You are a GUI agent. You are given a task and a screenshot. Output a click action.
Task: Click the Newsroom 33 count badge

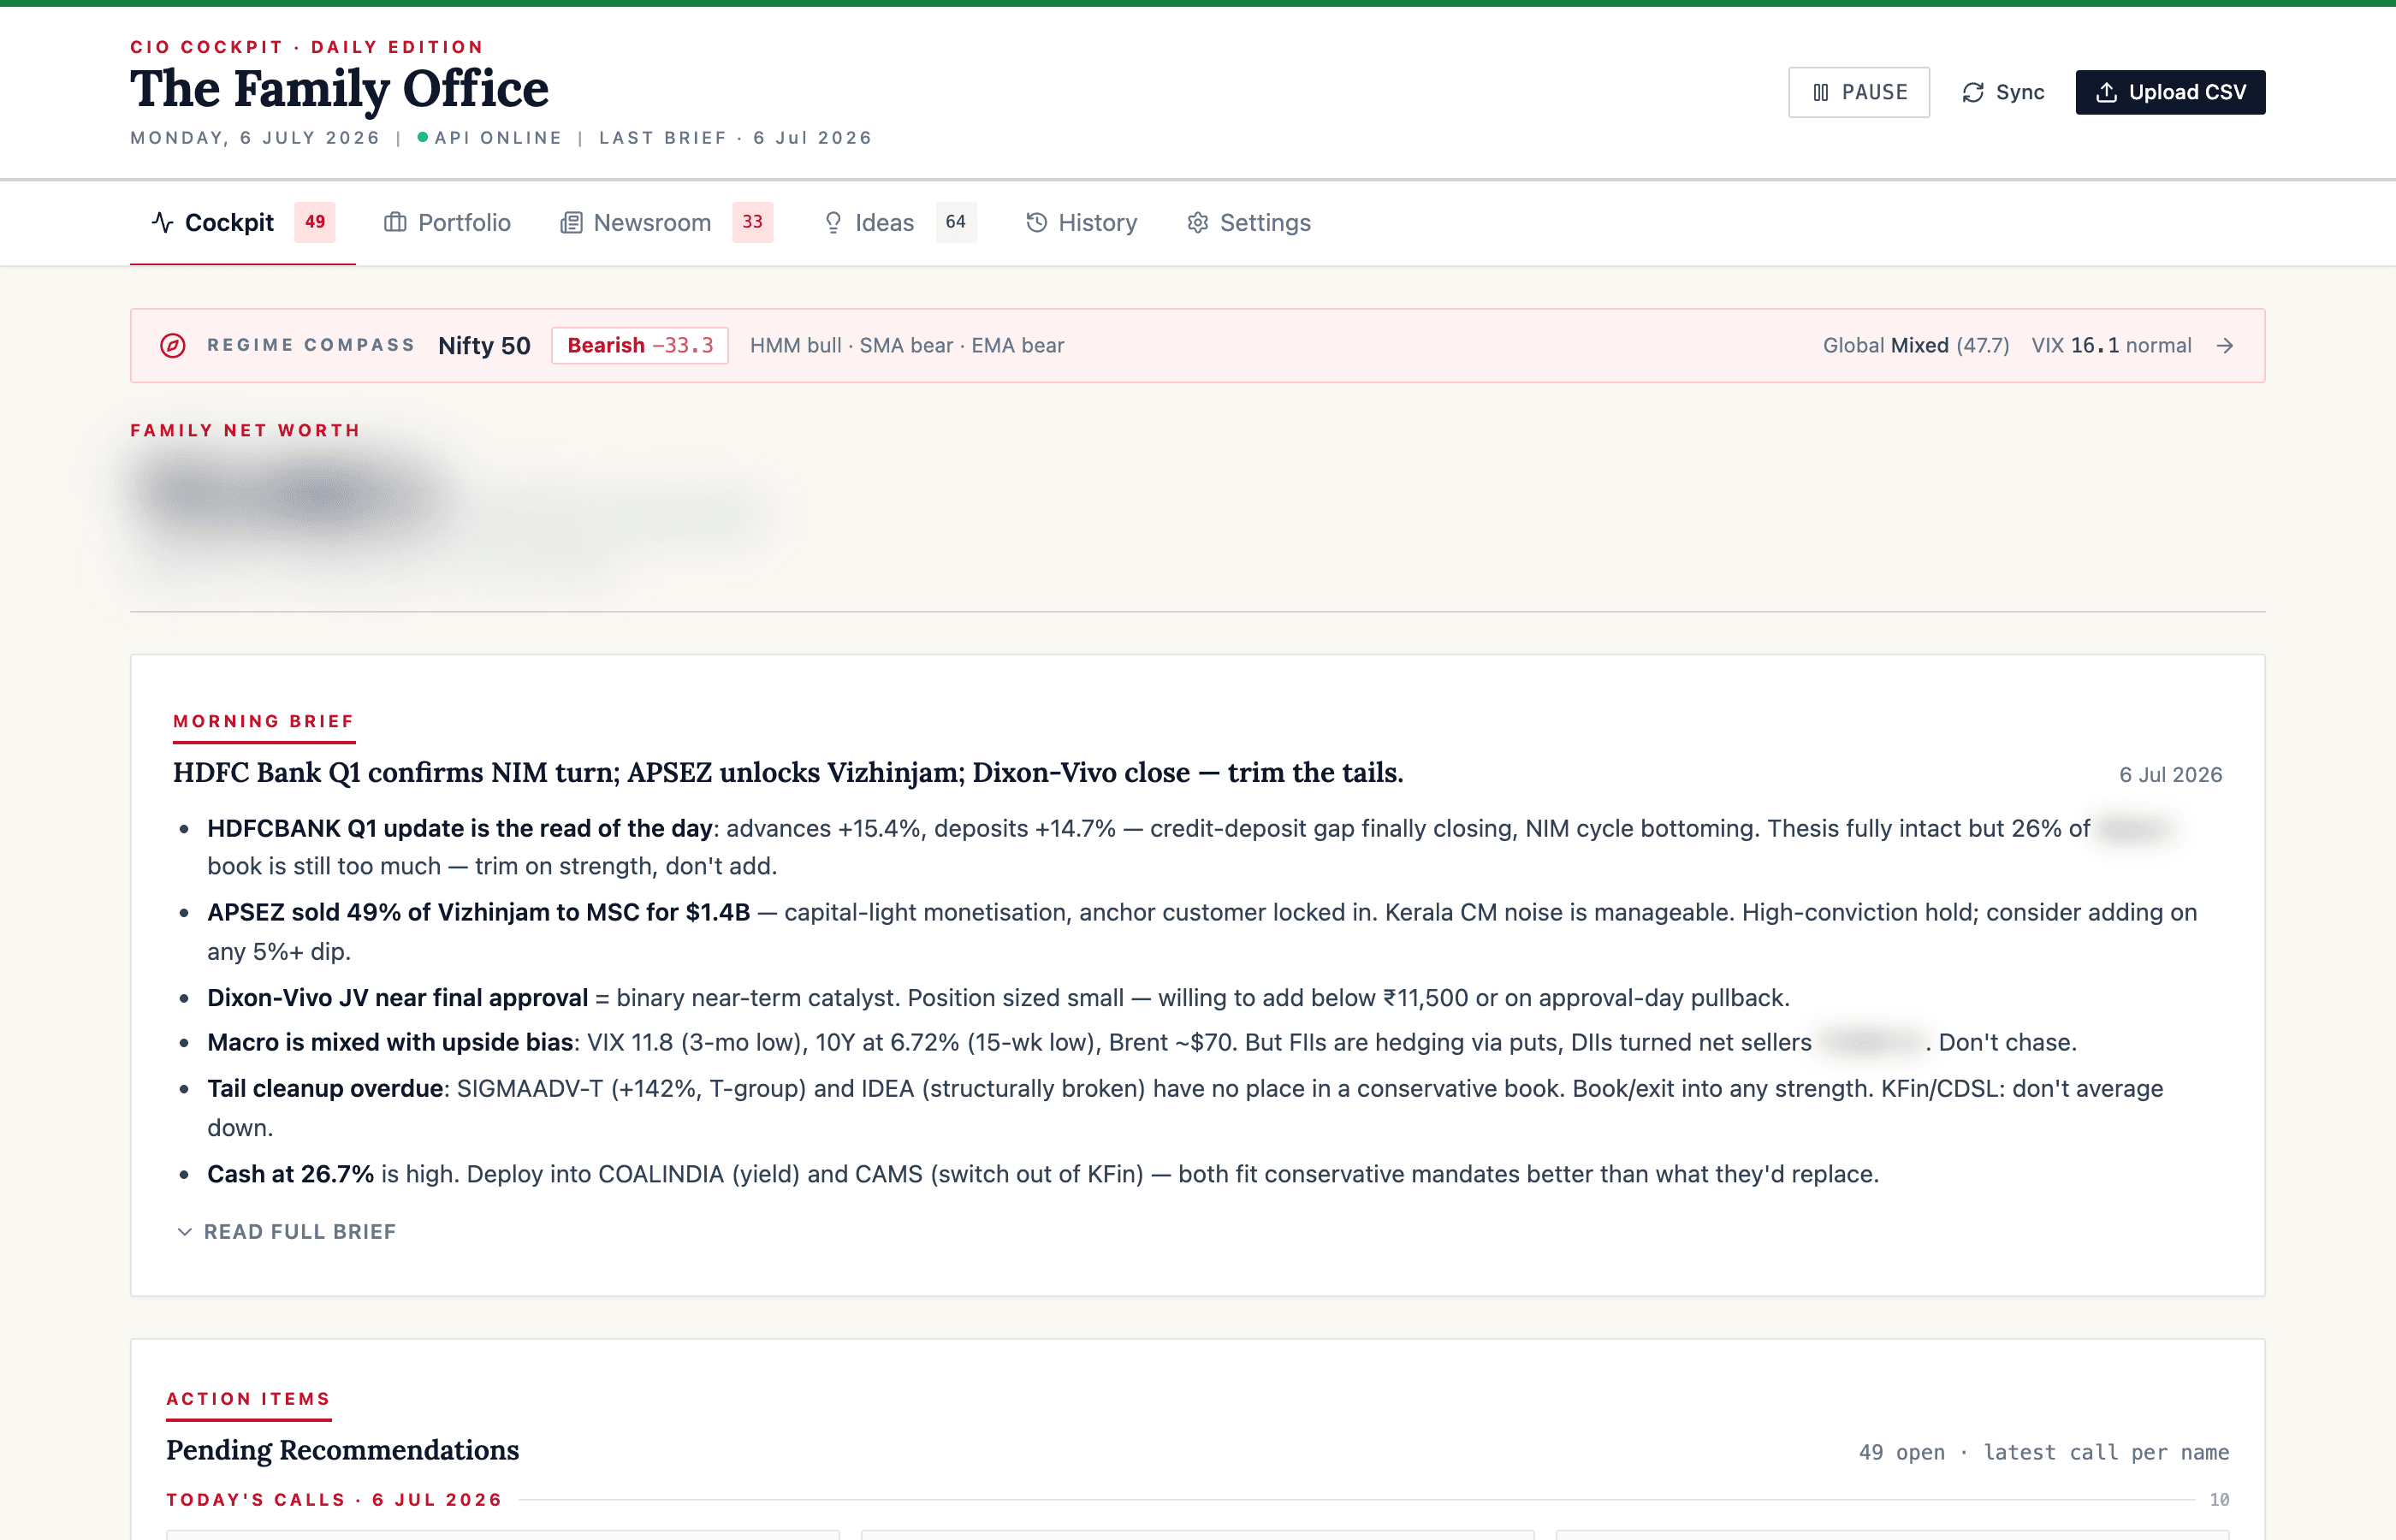point(753,222)
